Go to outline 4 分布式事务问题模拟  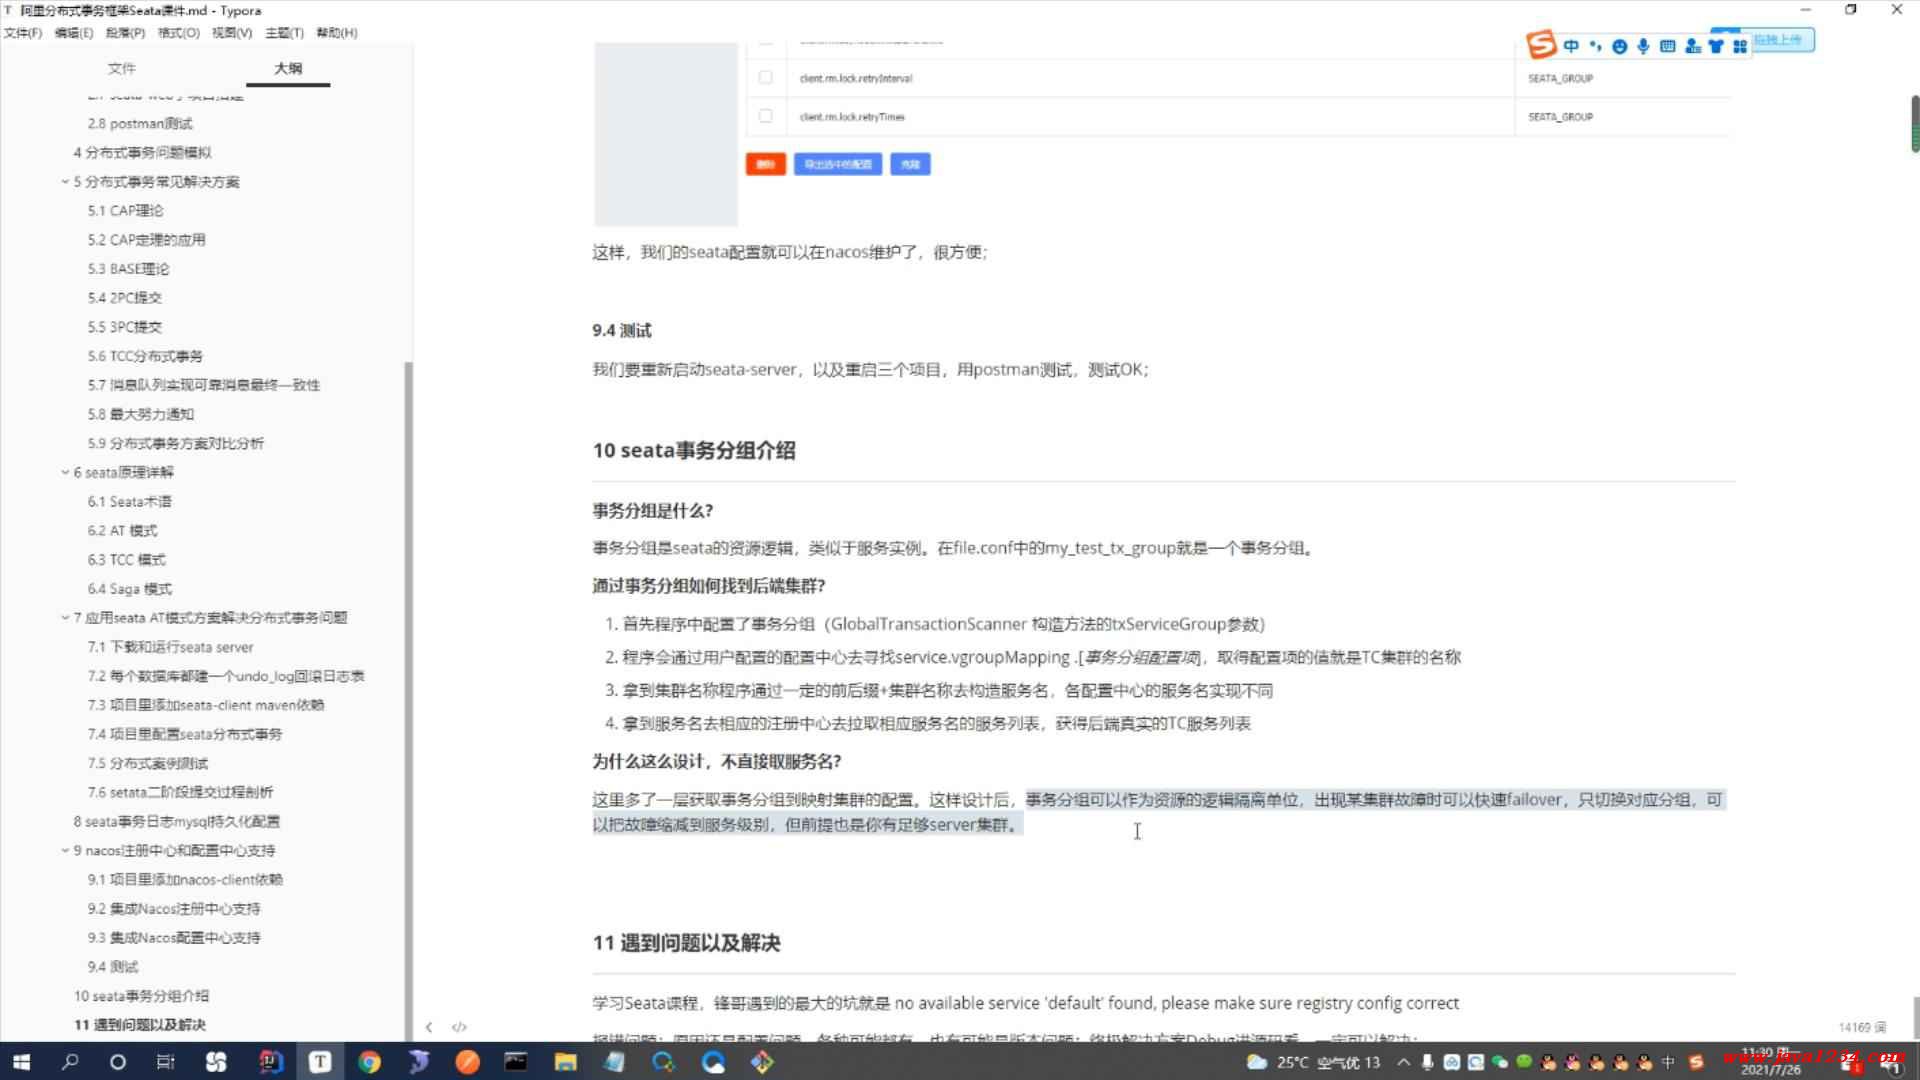[142, 153]
